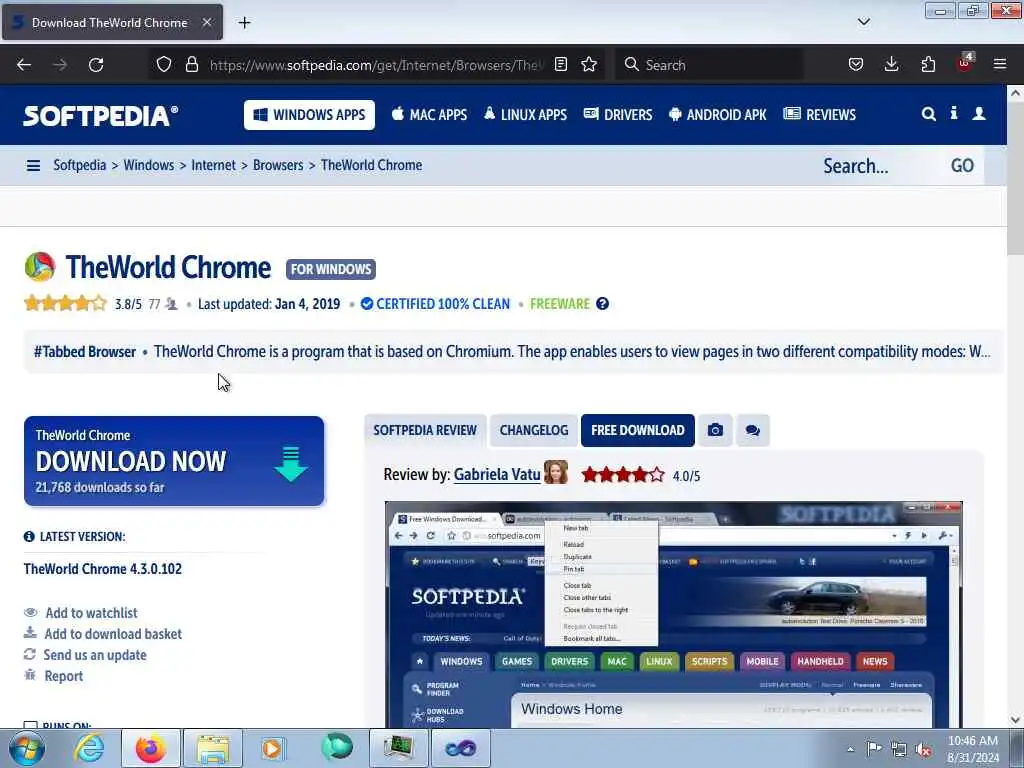
Task: Open the hamburger menu beside the breadcrumb
Action: [x=33, y=165]
